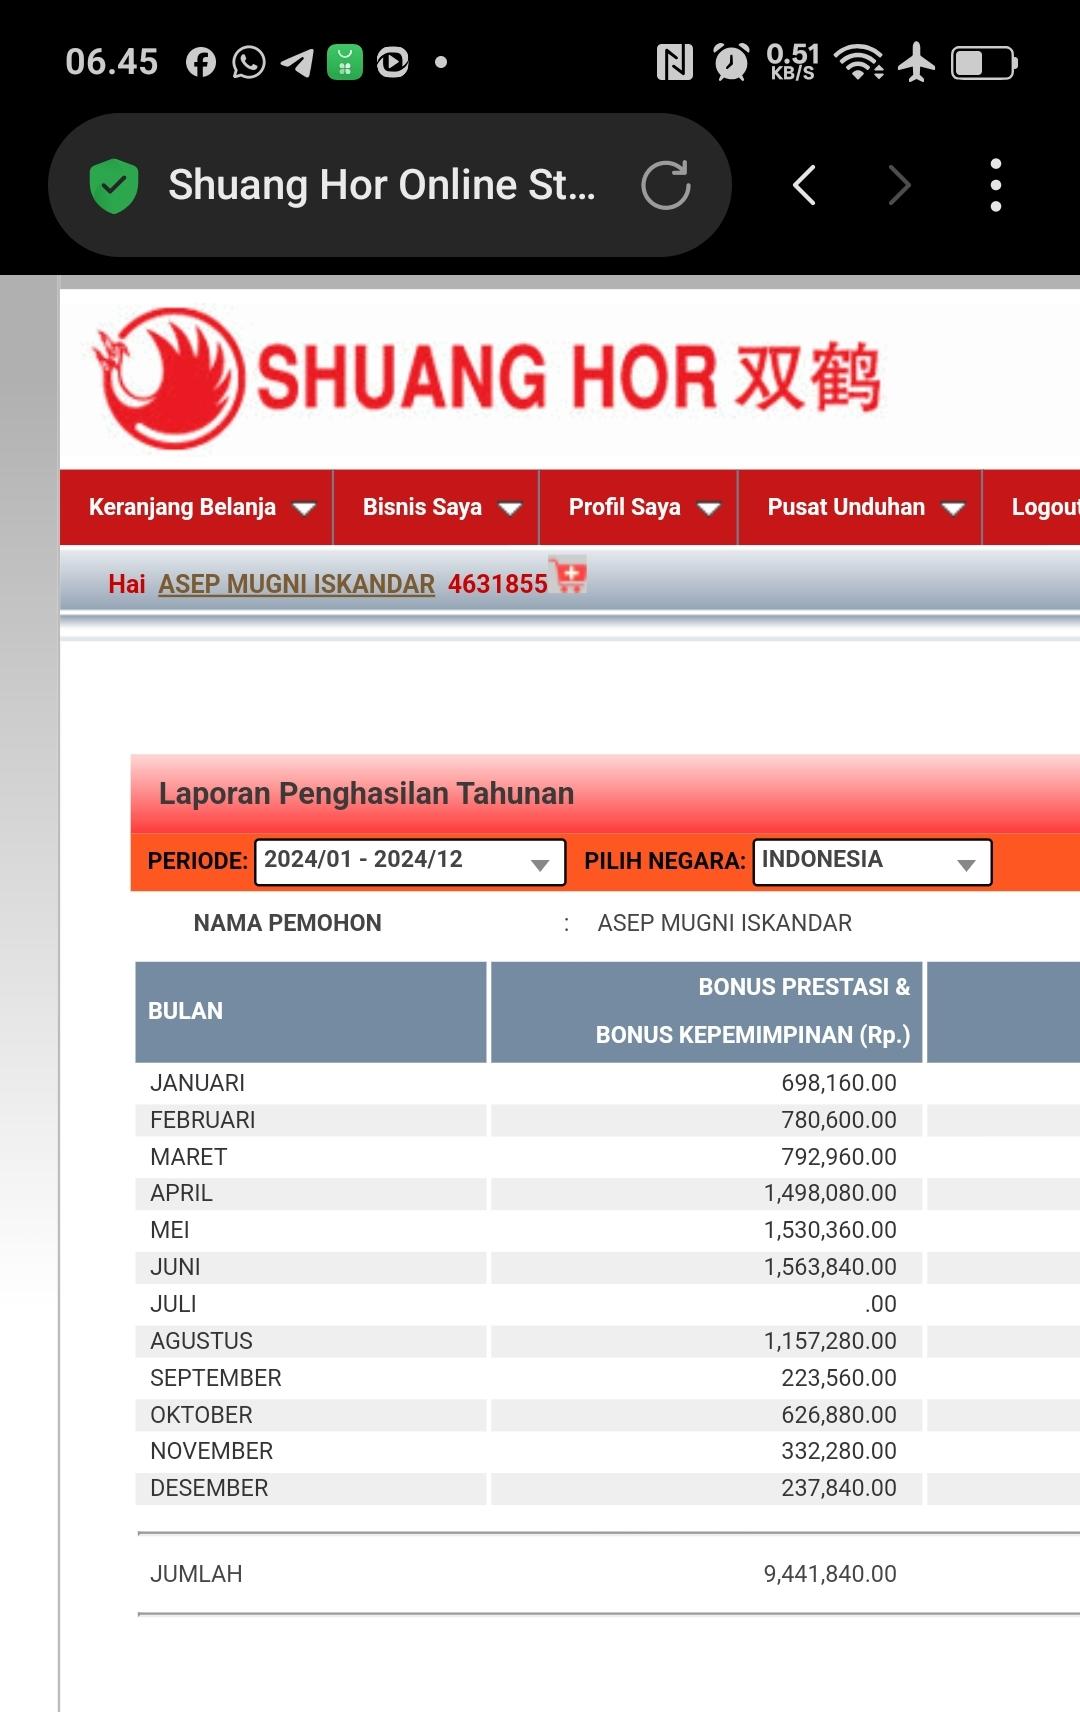Select the NOVEMBER row label
Image resolution: width=1080 pixels, height=1712 pixels.
click(x=211, y=1451)
